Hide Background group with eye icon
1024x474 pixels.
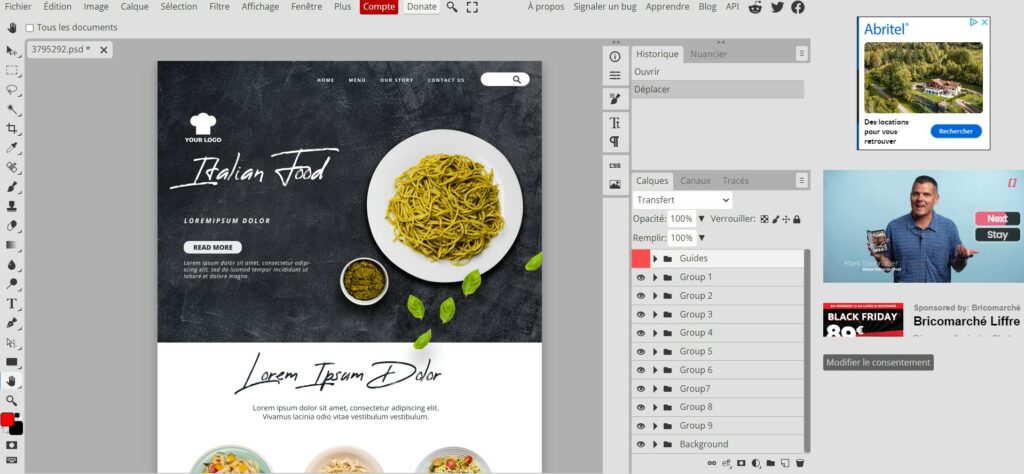[641, 444]
